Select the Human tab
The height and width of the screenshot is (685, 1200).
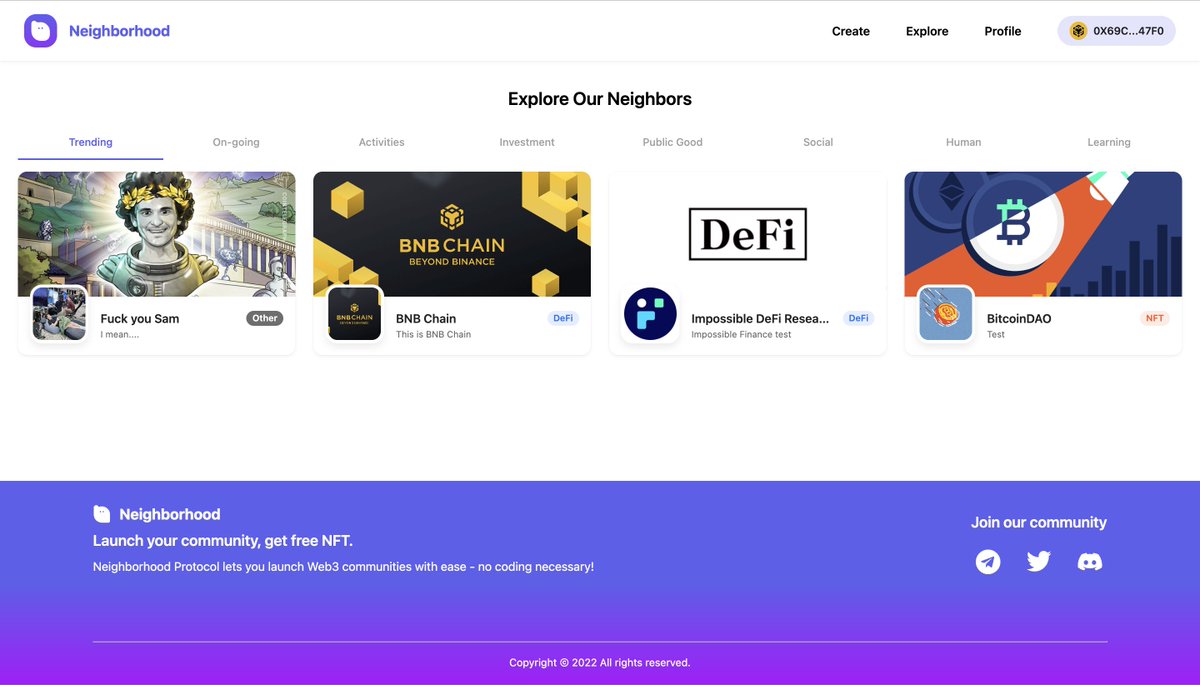(x=964, y=142)
